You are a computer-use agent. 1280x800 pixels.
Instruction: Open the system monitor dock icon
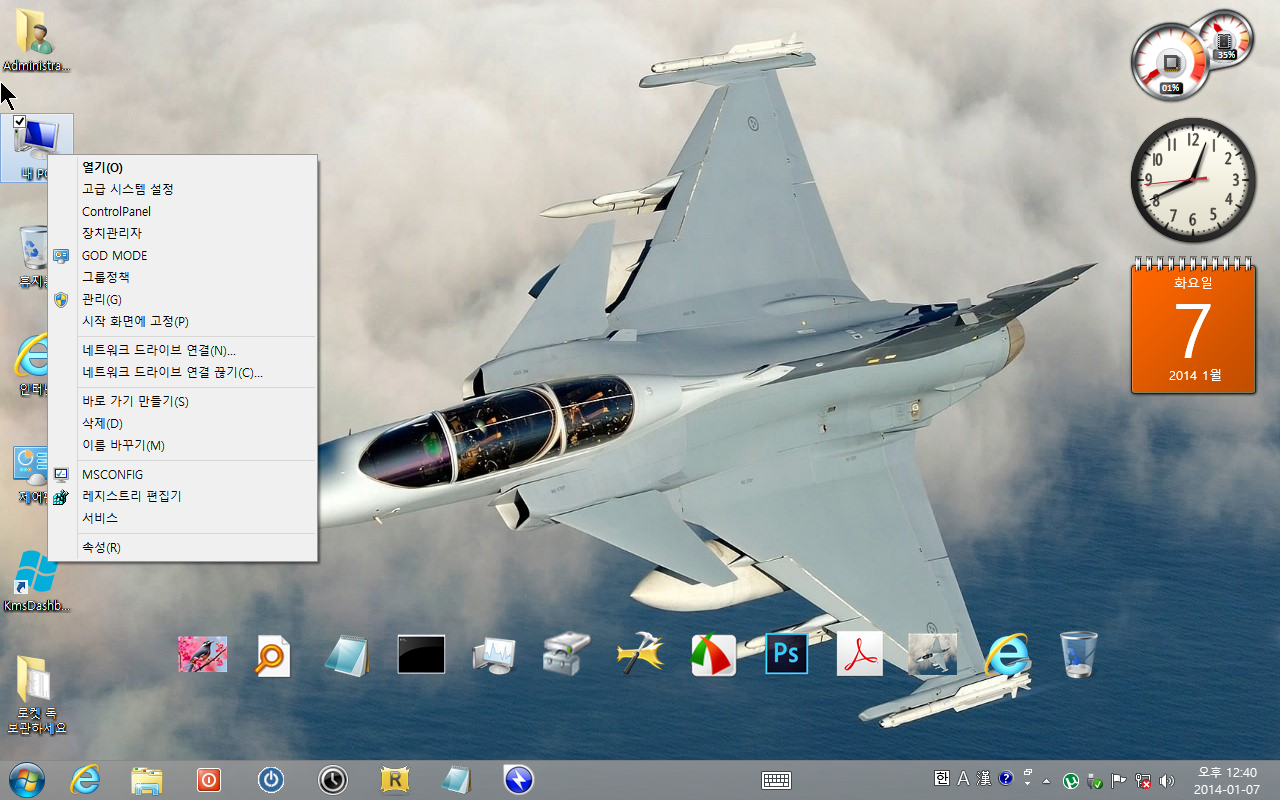tap(494, 656)
